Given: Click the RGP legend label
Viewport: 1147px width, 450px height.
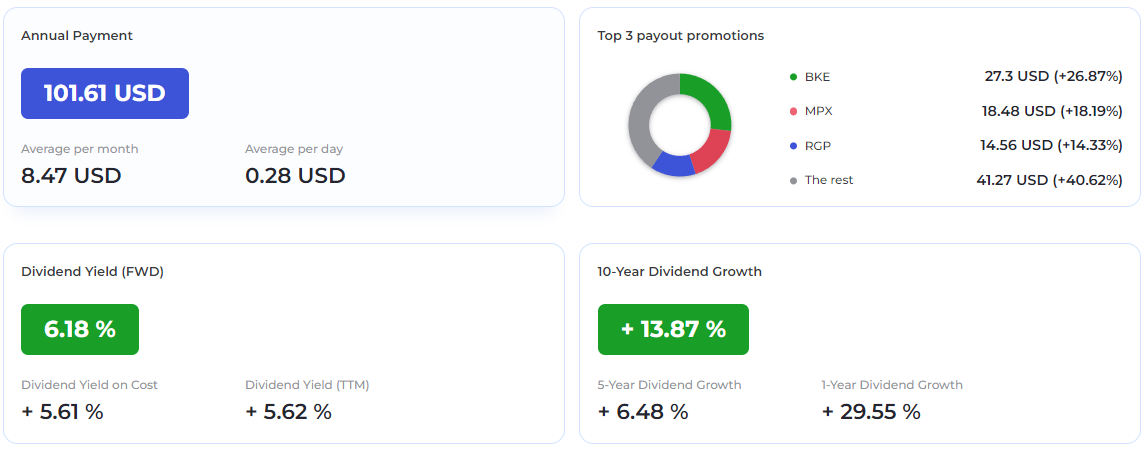Looking at the screenshot, I should (818, 146).
